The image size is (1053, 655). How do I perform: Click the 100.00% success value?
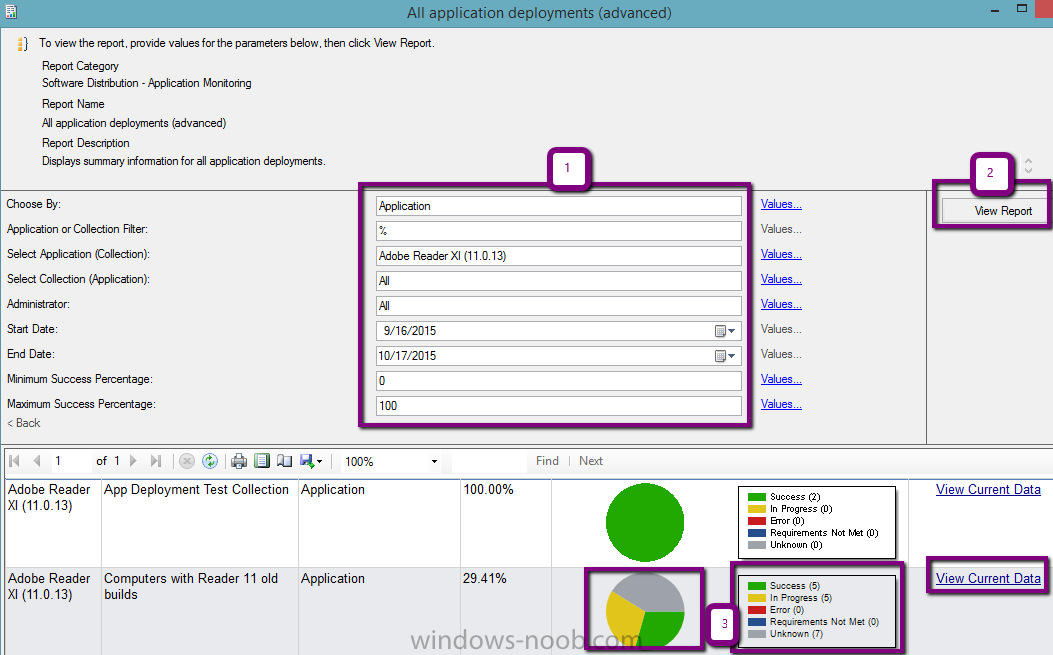click(x=488, y=490)
